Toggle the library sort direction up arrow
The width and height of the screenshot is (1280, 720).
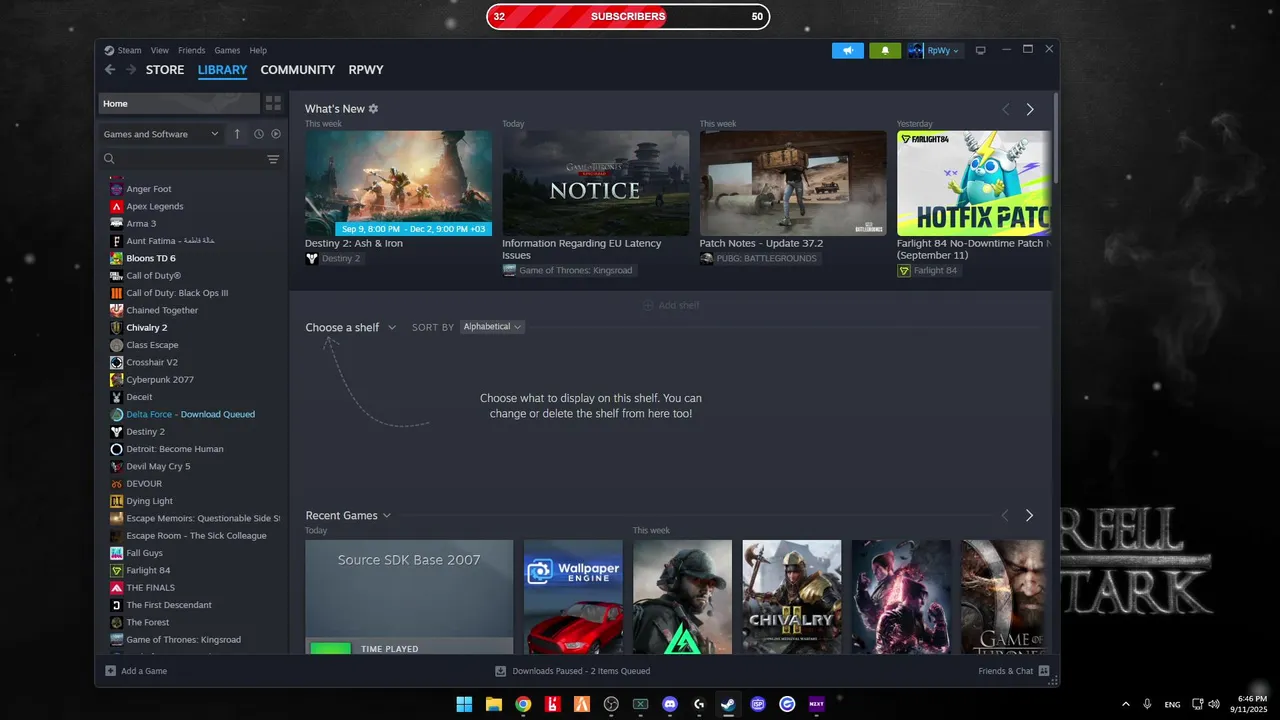237,134
